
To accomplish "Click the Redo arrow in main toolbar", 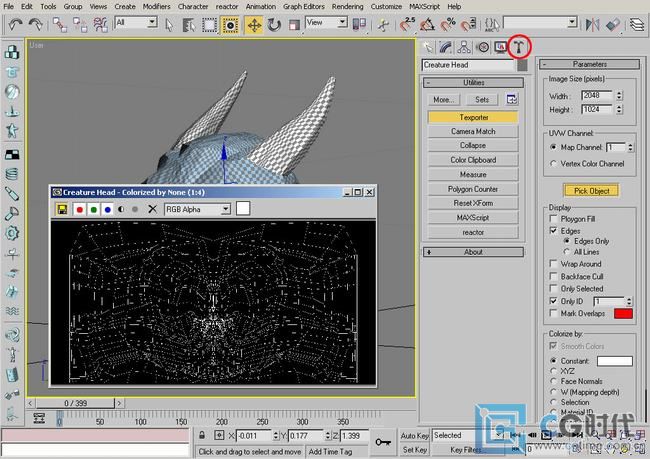I will [x=36, y=24].
